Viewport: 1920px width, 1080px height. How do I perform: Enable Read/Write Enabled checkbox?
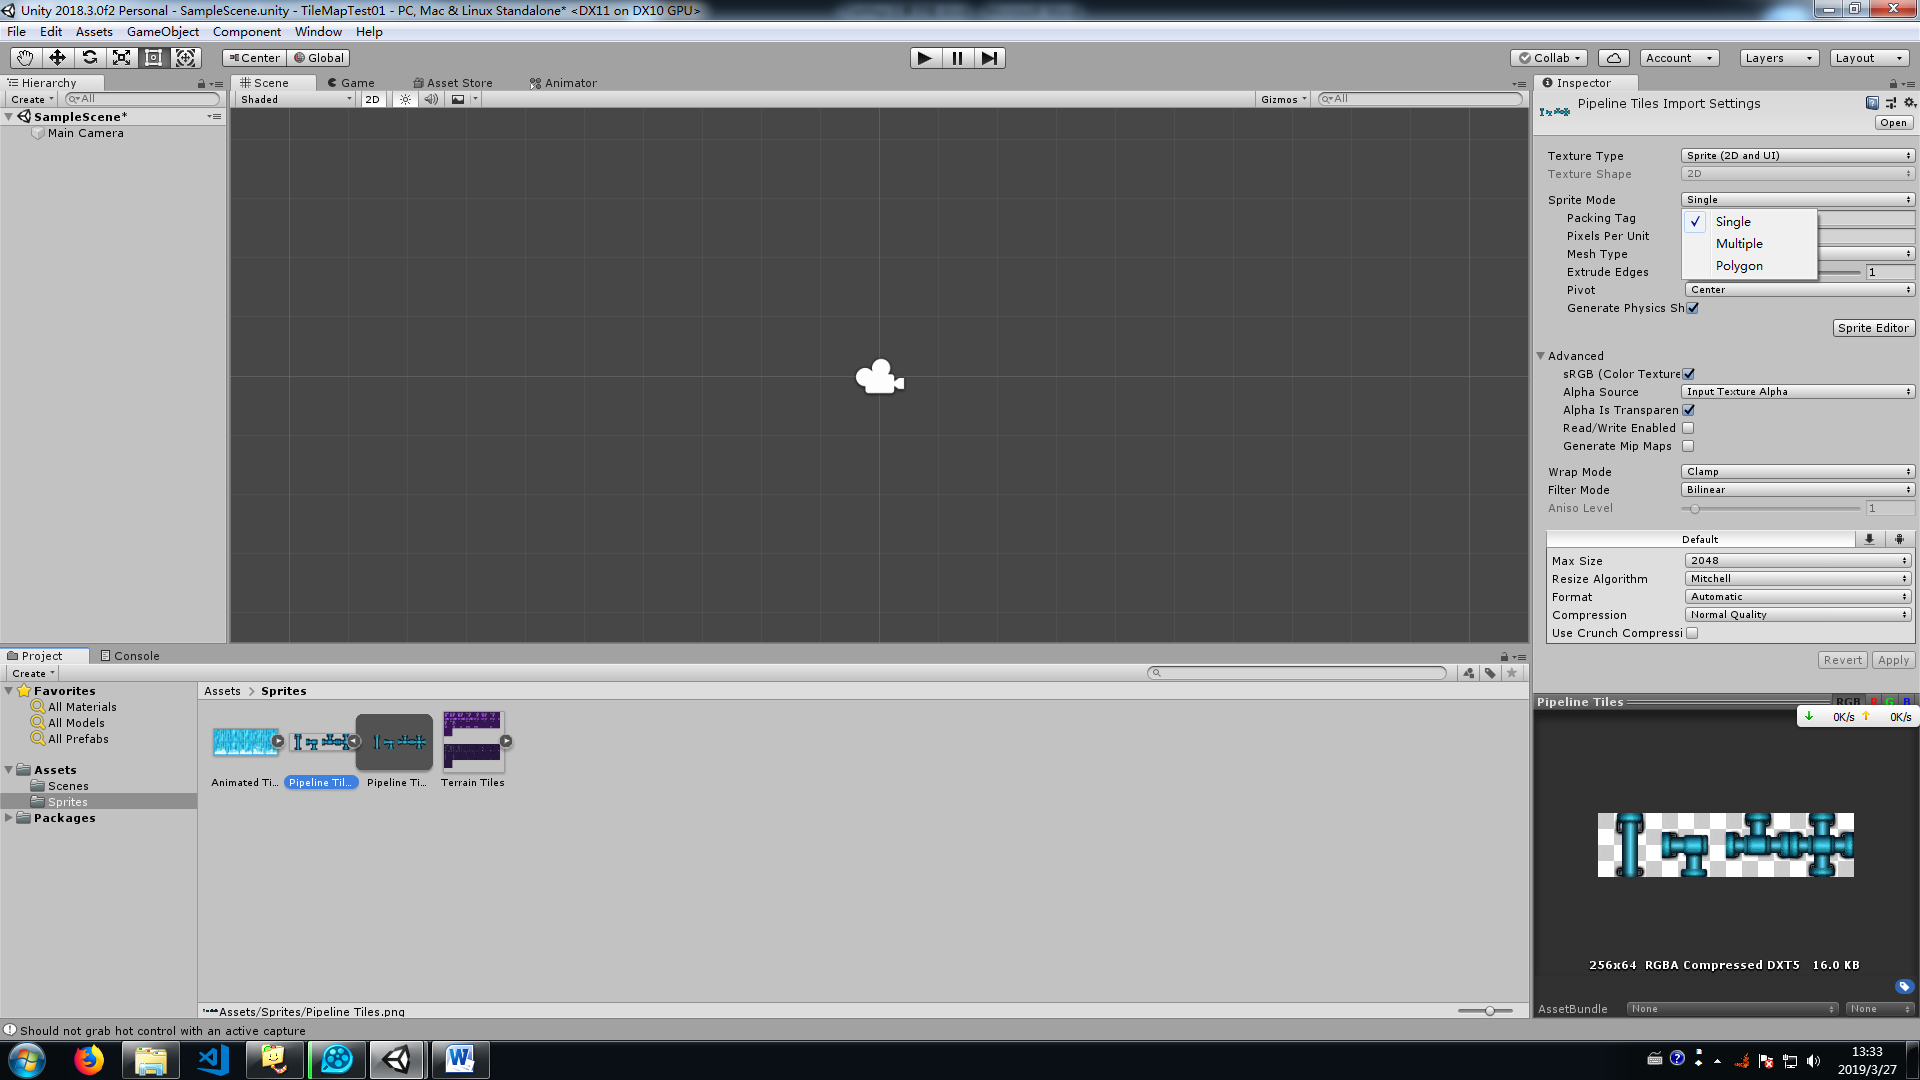tap(1688, 428)
